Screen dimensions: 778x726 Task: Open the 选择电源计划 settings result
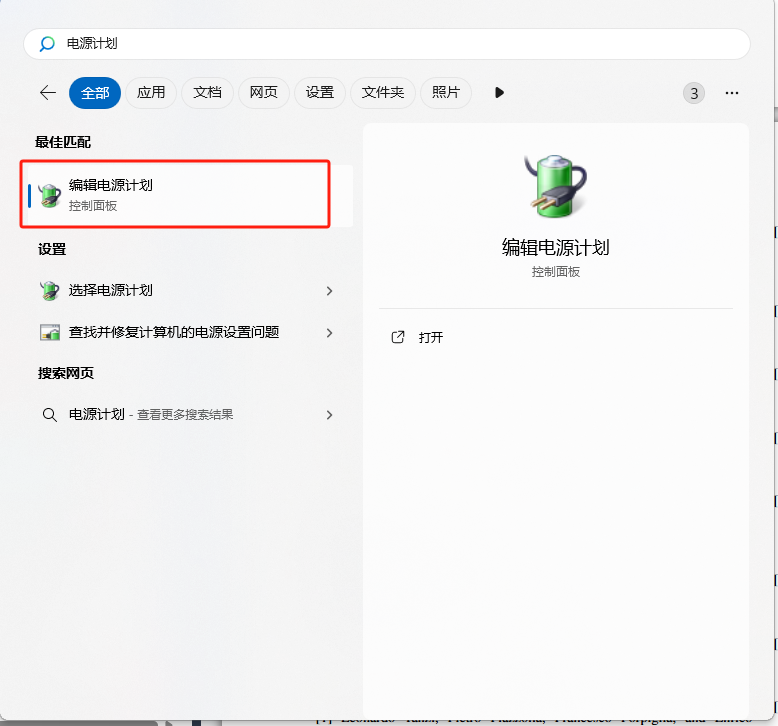[x=187, y=291]
